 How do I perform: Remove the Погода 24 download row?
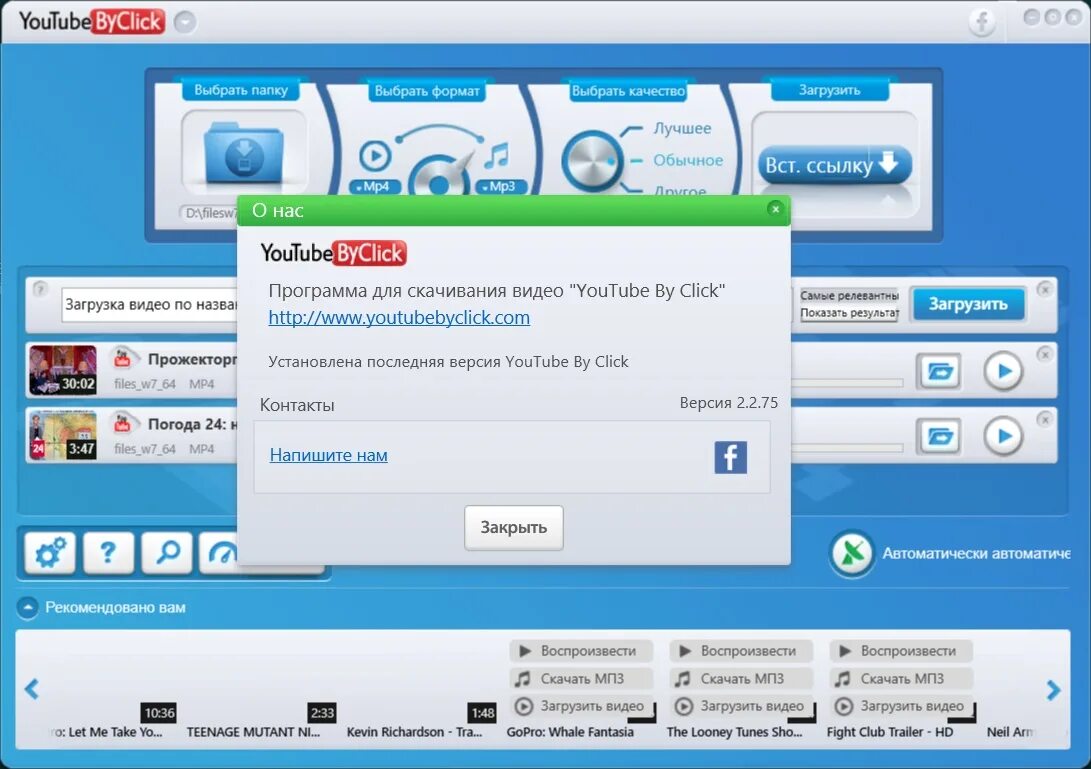click(1044, 420)
